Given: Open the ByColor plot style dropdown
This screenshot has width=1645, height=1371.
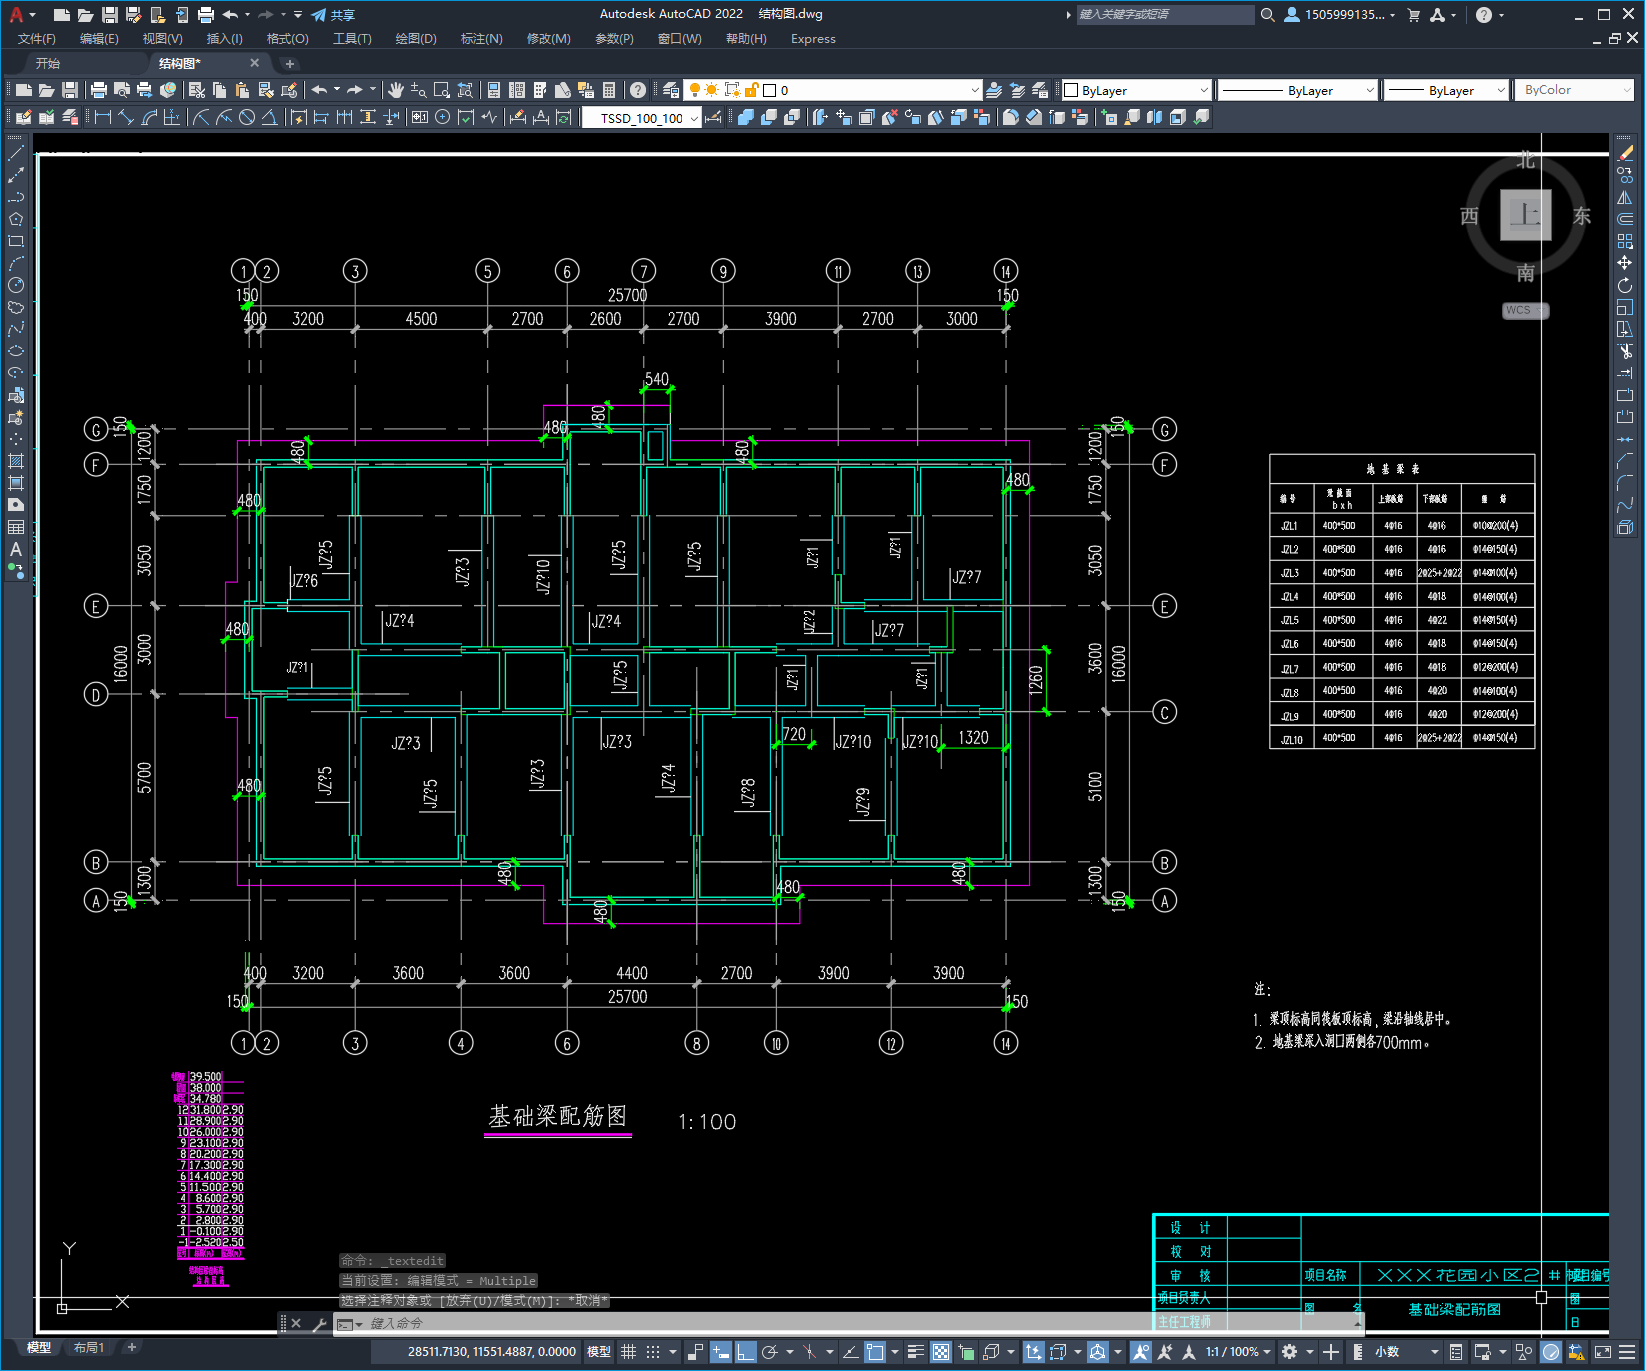Looking at the screenshot, I should point(1575,90).
